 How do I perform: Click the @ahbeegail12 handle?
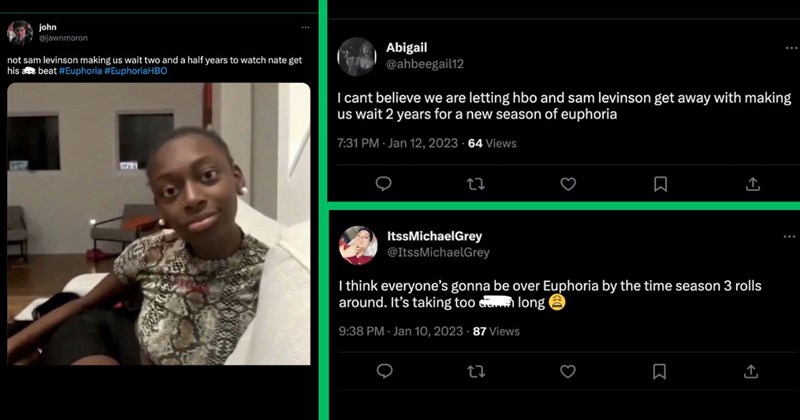tap(424, 63)
